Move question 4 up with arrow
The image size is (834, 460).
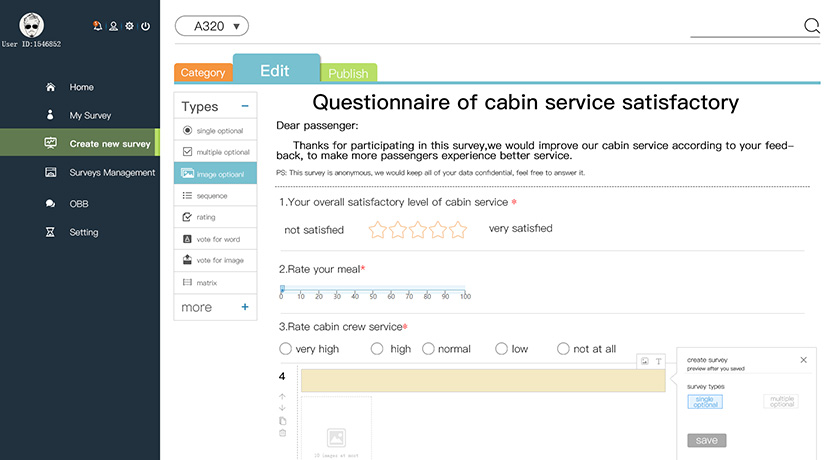click(x=283, y=396)
